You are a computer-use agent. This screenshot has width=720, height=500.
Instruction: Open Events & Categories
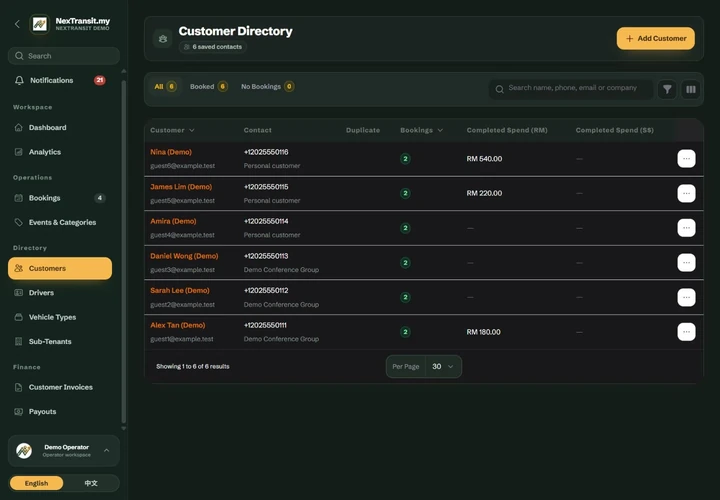click(x=60, y=222)
